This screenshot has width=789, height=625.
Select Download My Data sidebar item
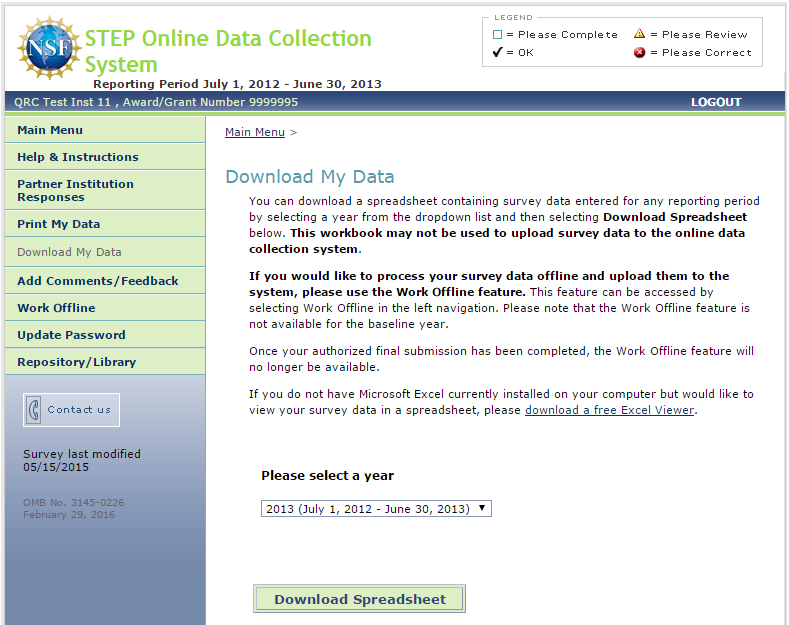tap(69, 252)
